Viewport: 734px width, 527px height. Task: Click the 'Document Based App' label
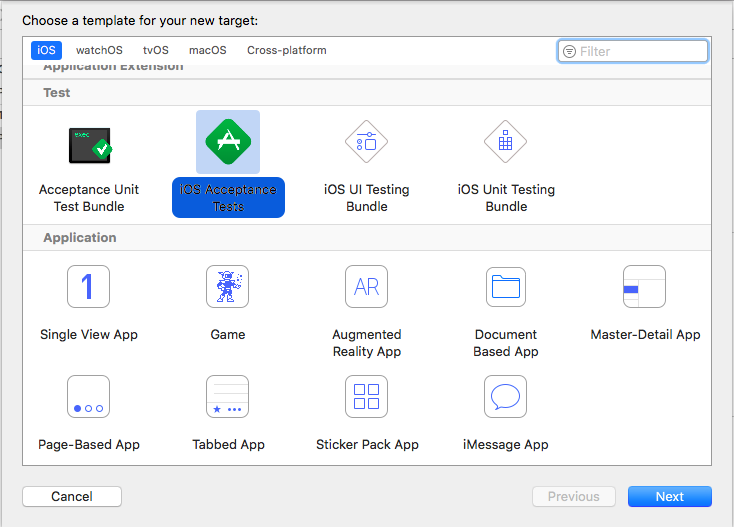[x=506, y=343]
